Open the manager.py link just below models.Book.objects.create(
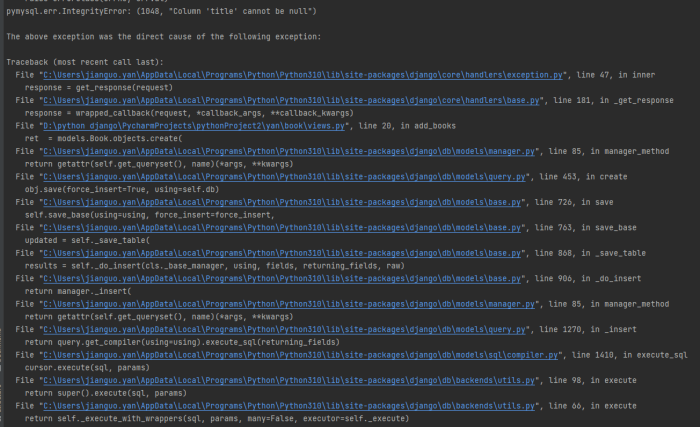 tap(289, 151)
